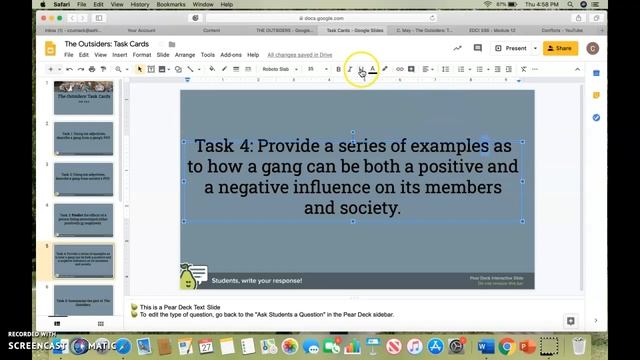Add a new slide with plus button
This screenshot has width=640, height=360.
[51, 69]
